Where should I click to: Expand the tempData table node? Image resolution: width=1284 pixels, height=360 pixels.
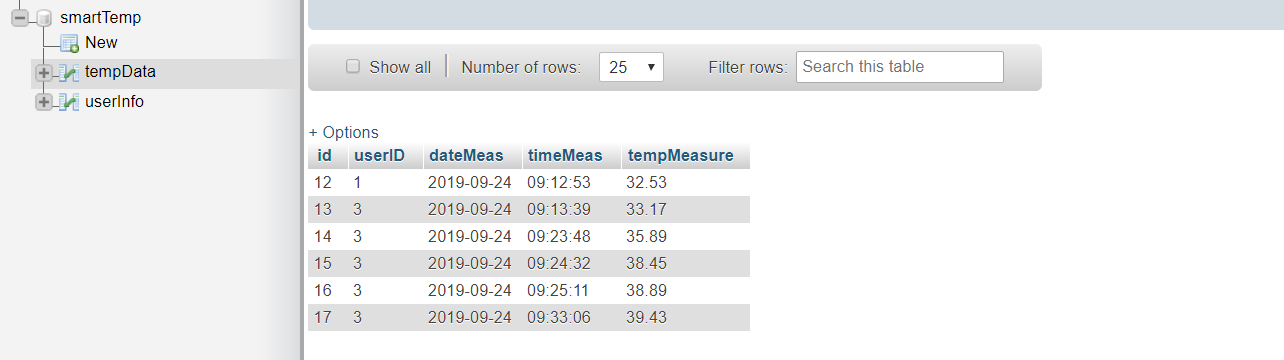point(44,72)
